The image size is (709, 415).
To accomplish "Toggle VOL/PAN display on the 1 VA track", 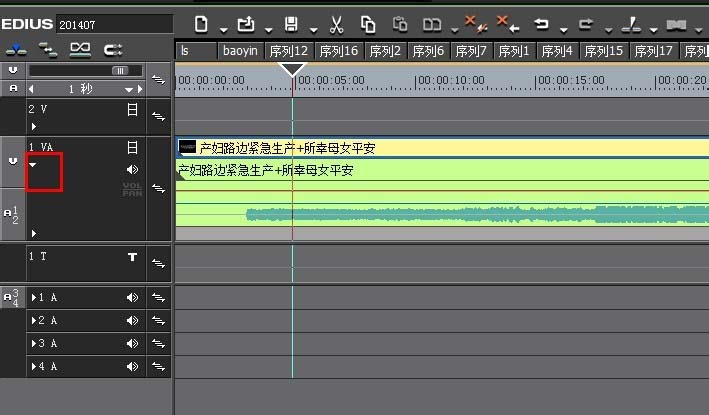I will (132, 189).
